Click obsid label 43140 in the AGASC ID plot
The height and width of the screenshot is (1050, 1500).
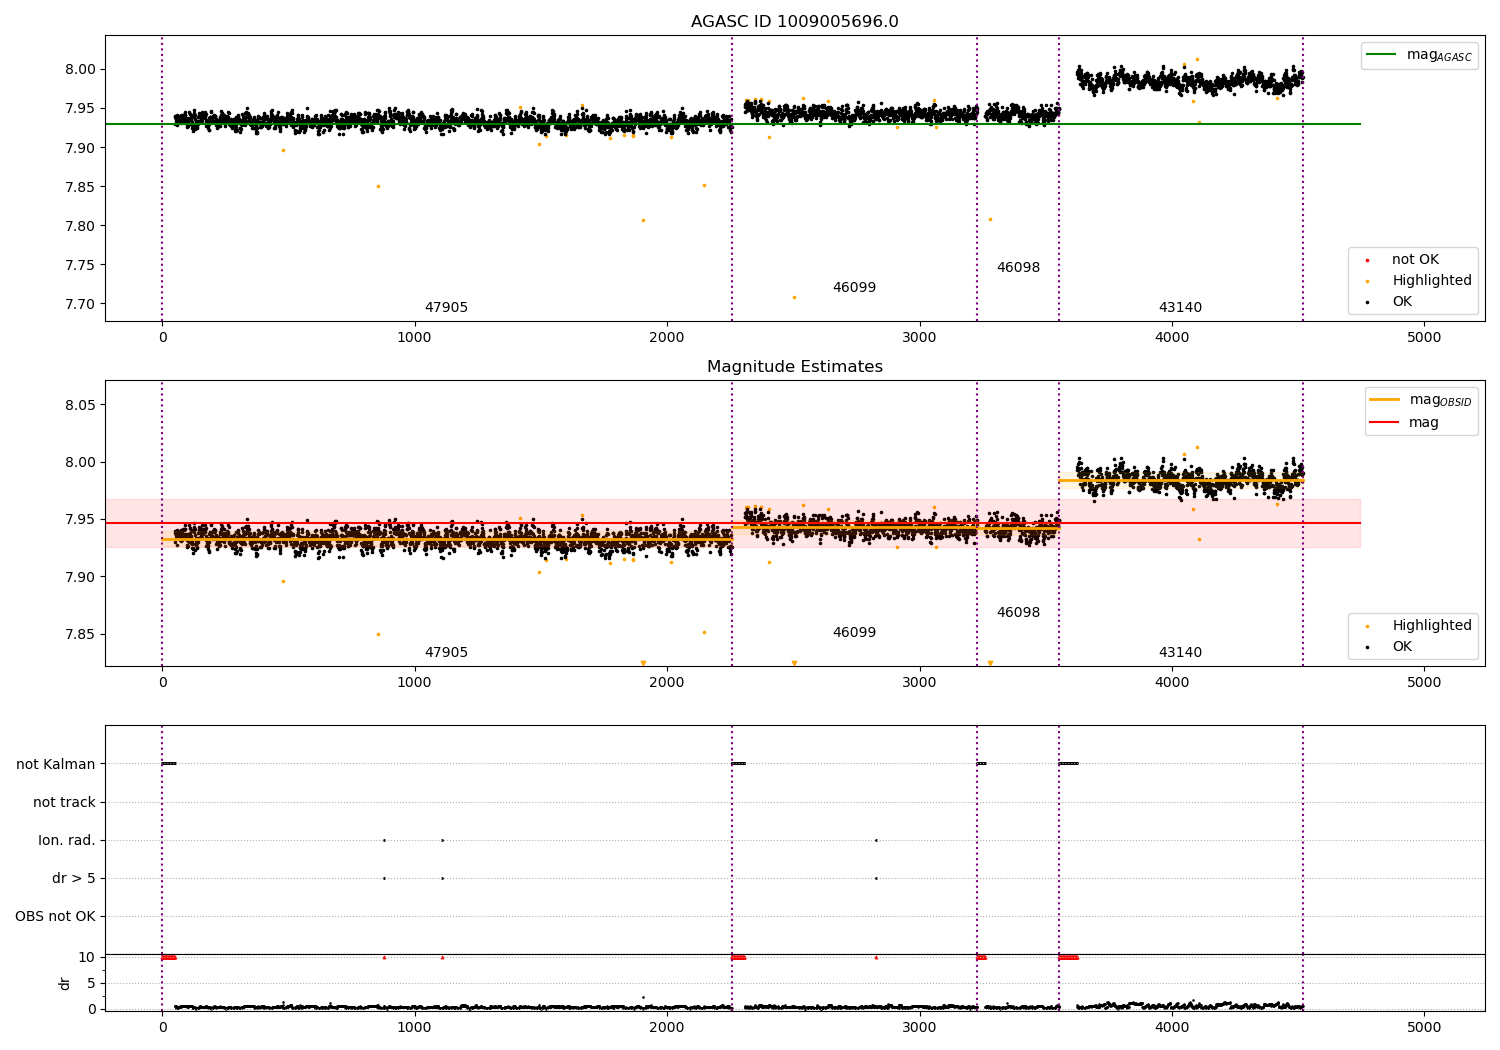(x=1180, y=308)
